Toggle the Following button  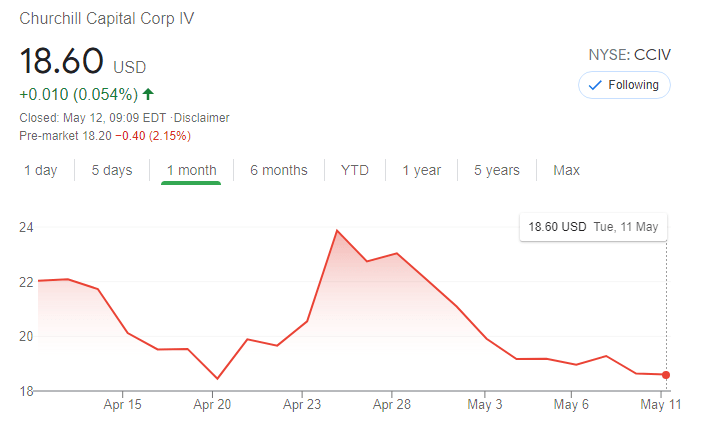coord(624,85)
